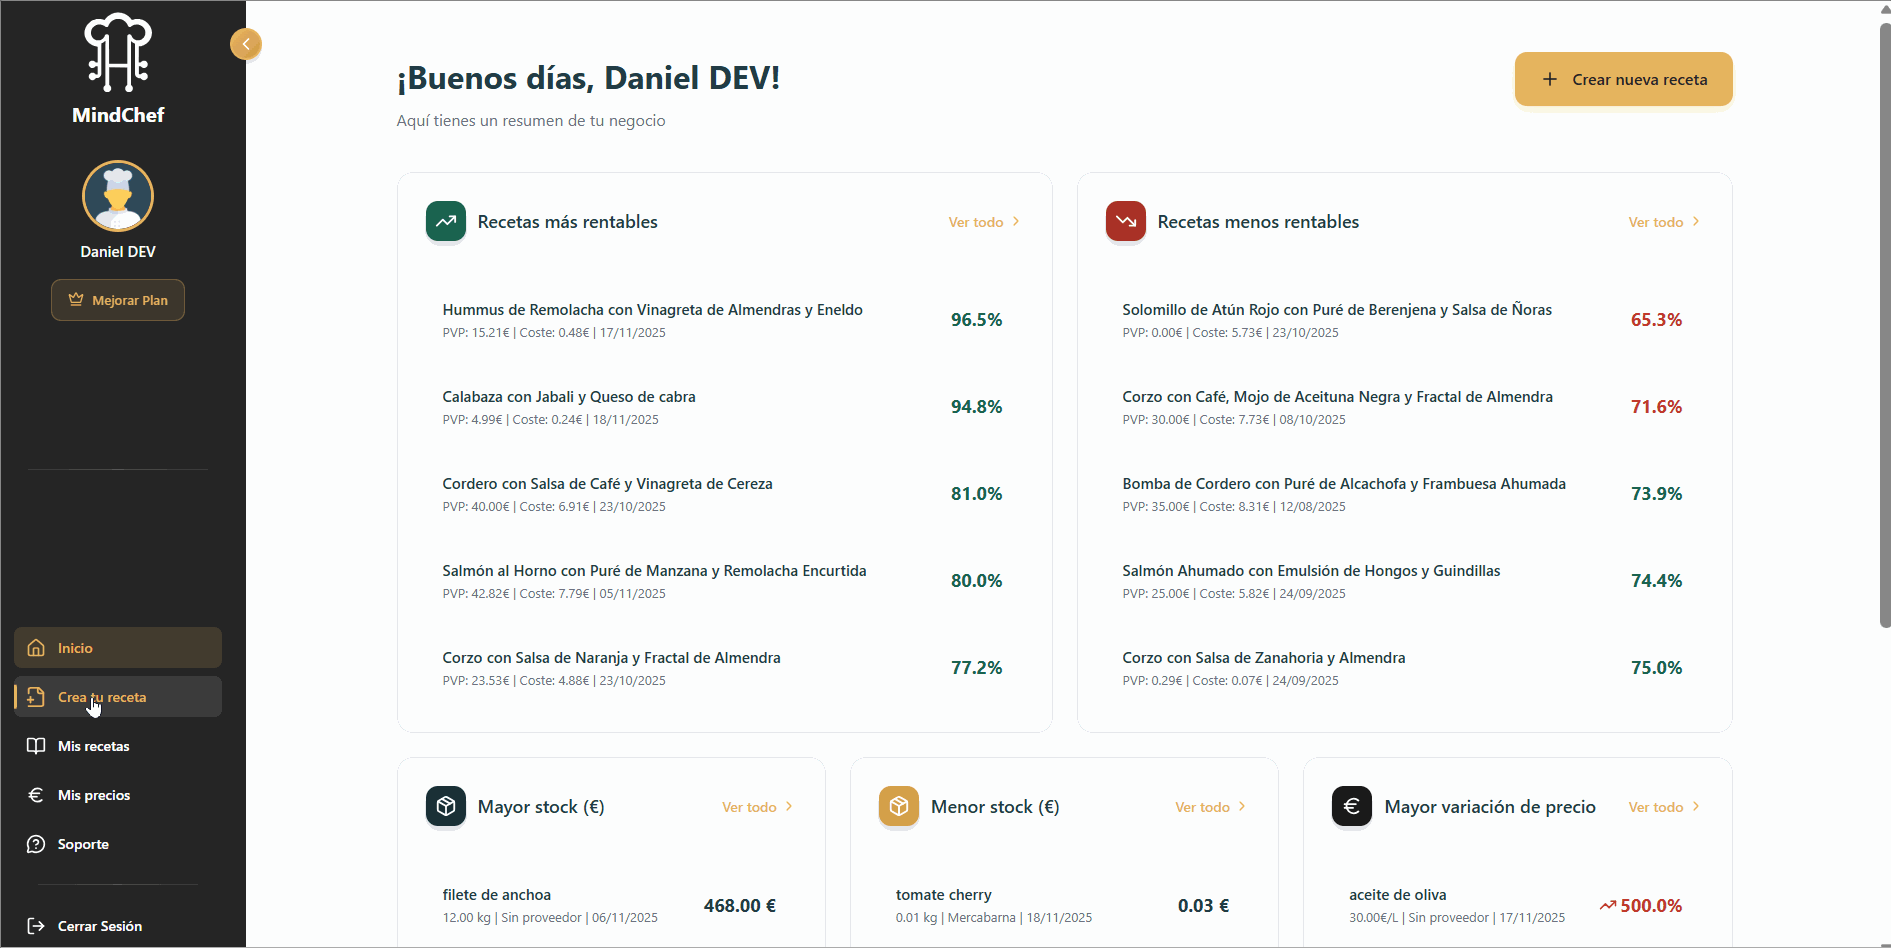Click the Mejorar Plan button
The width and height of the screenshot is (1891, 948).
click(118, 300)
